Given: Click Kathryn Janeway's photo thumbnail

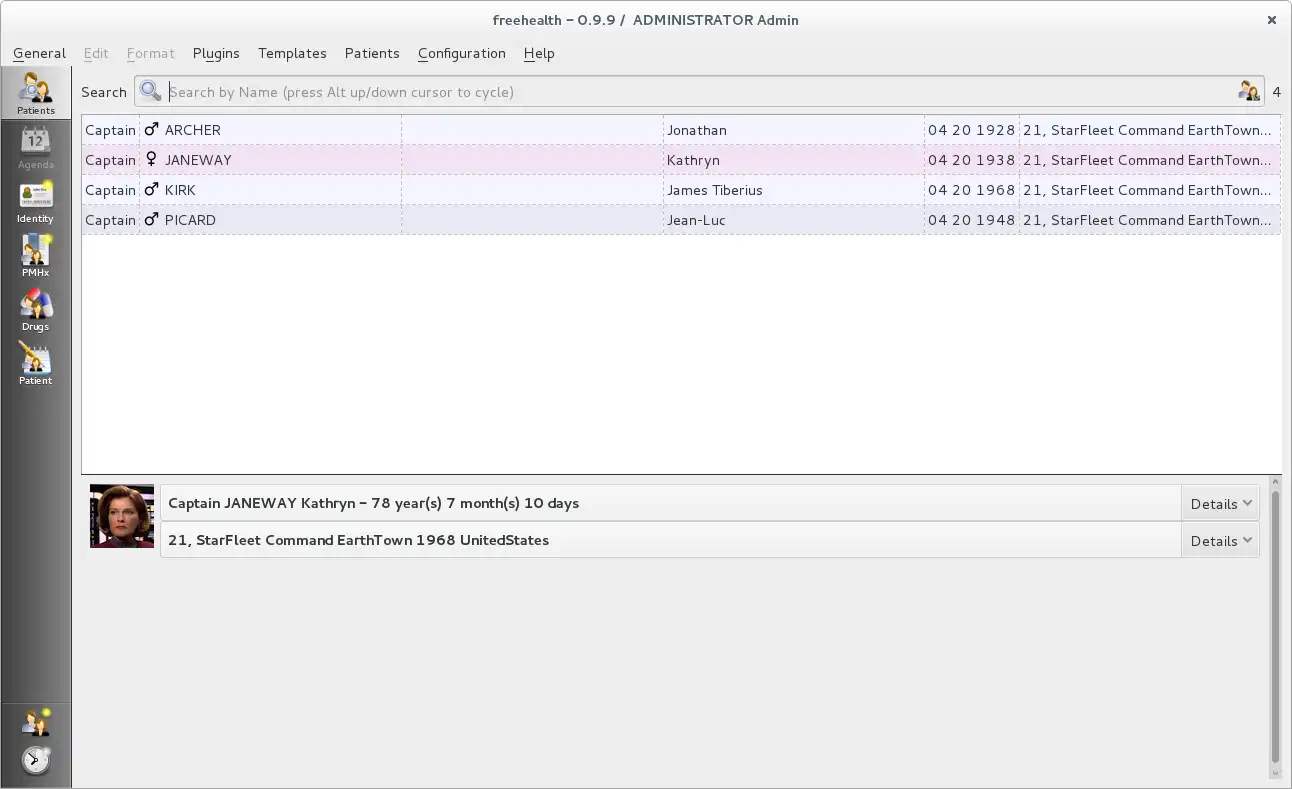Looking at the screenshot, I should click(x=122, y=516).
